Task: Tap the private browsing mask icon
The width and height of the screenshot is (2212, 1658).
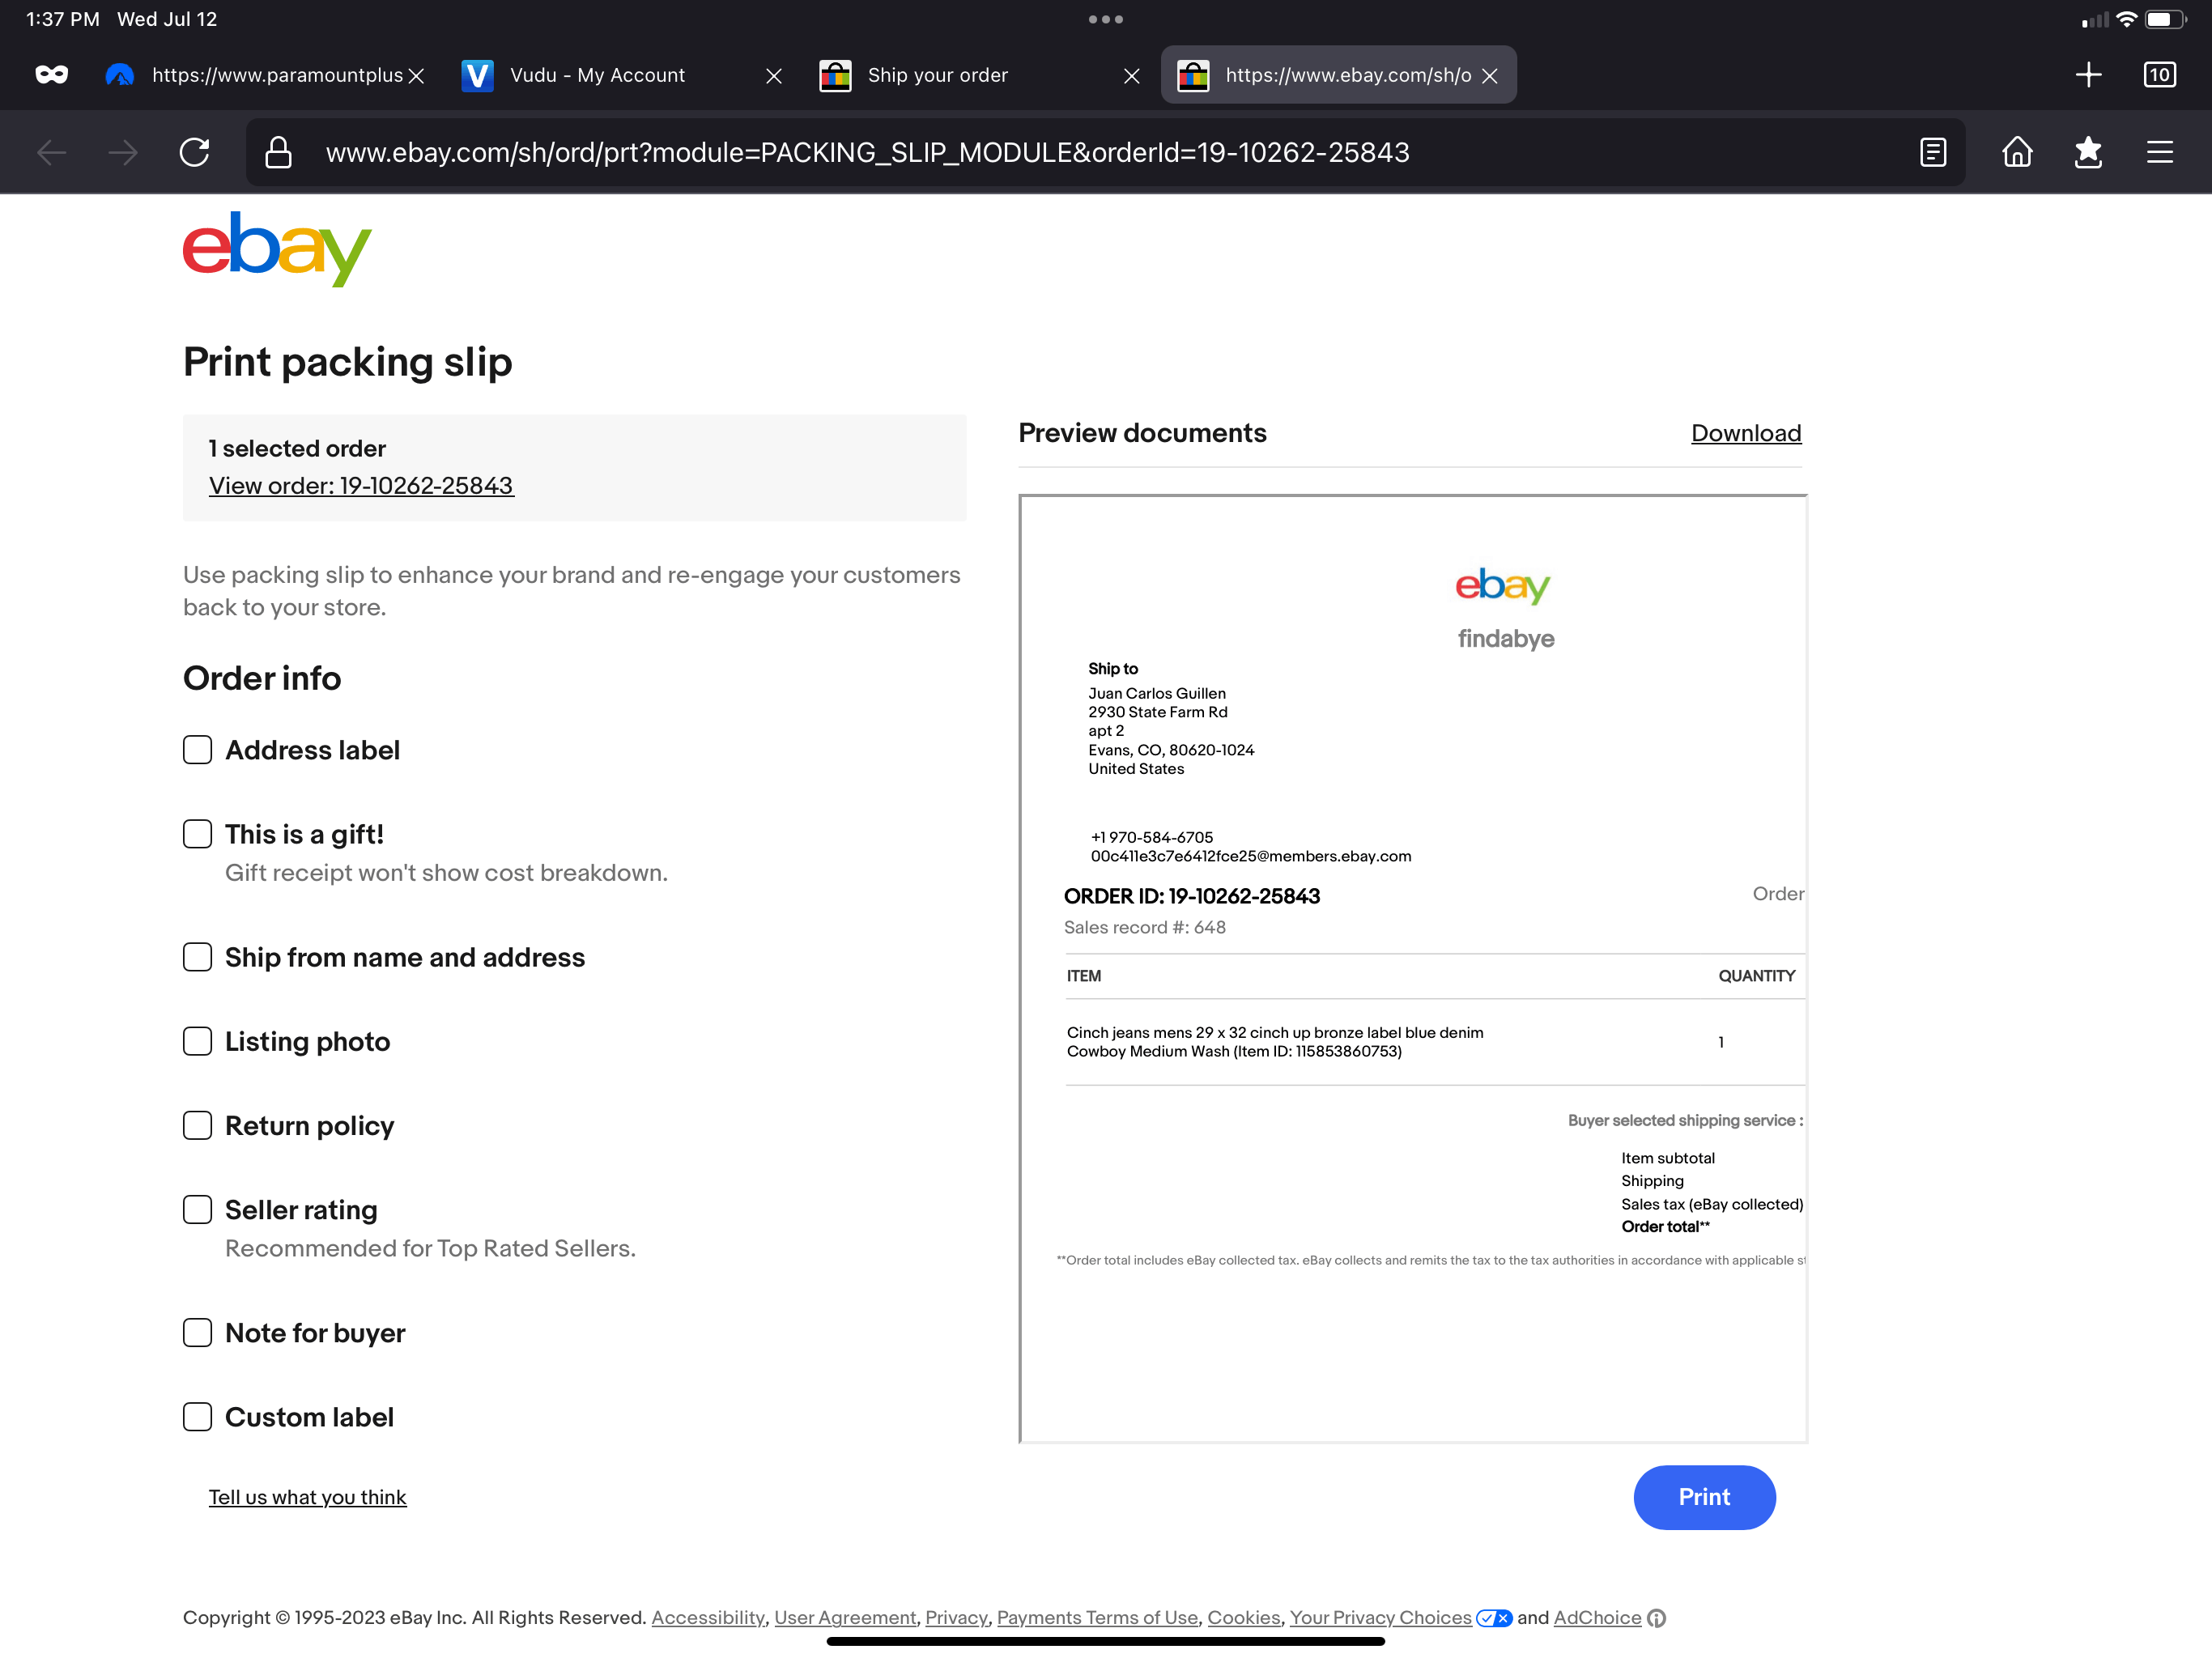Action: 51,75
